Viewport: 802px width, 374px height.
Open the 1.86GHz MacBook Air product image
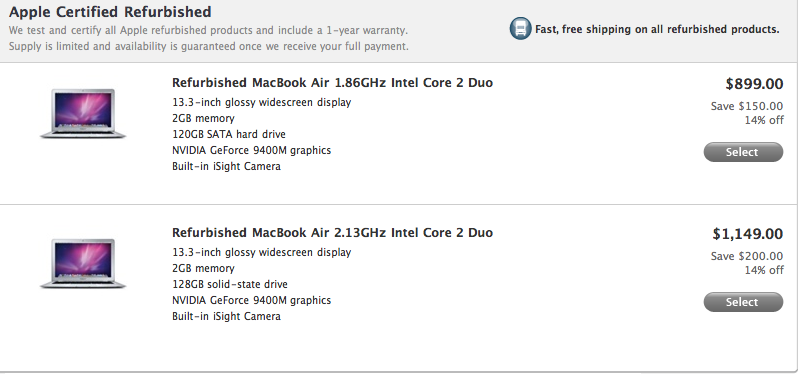click(x=83, y=114)
